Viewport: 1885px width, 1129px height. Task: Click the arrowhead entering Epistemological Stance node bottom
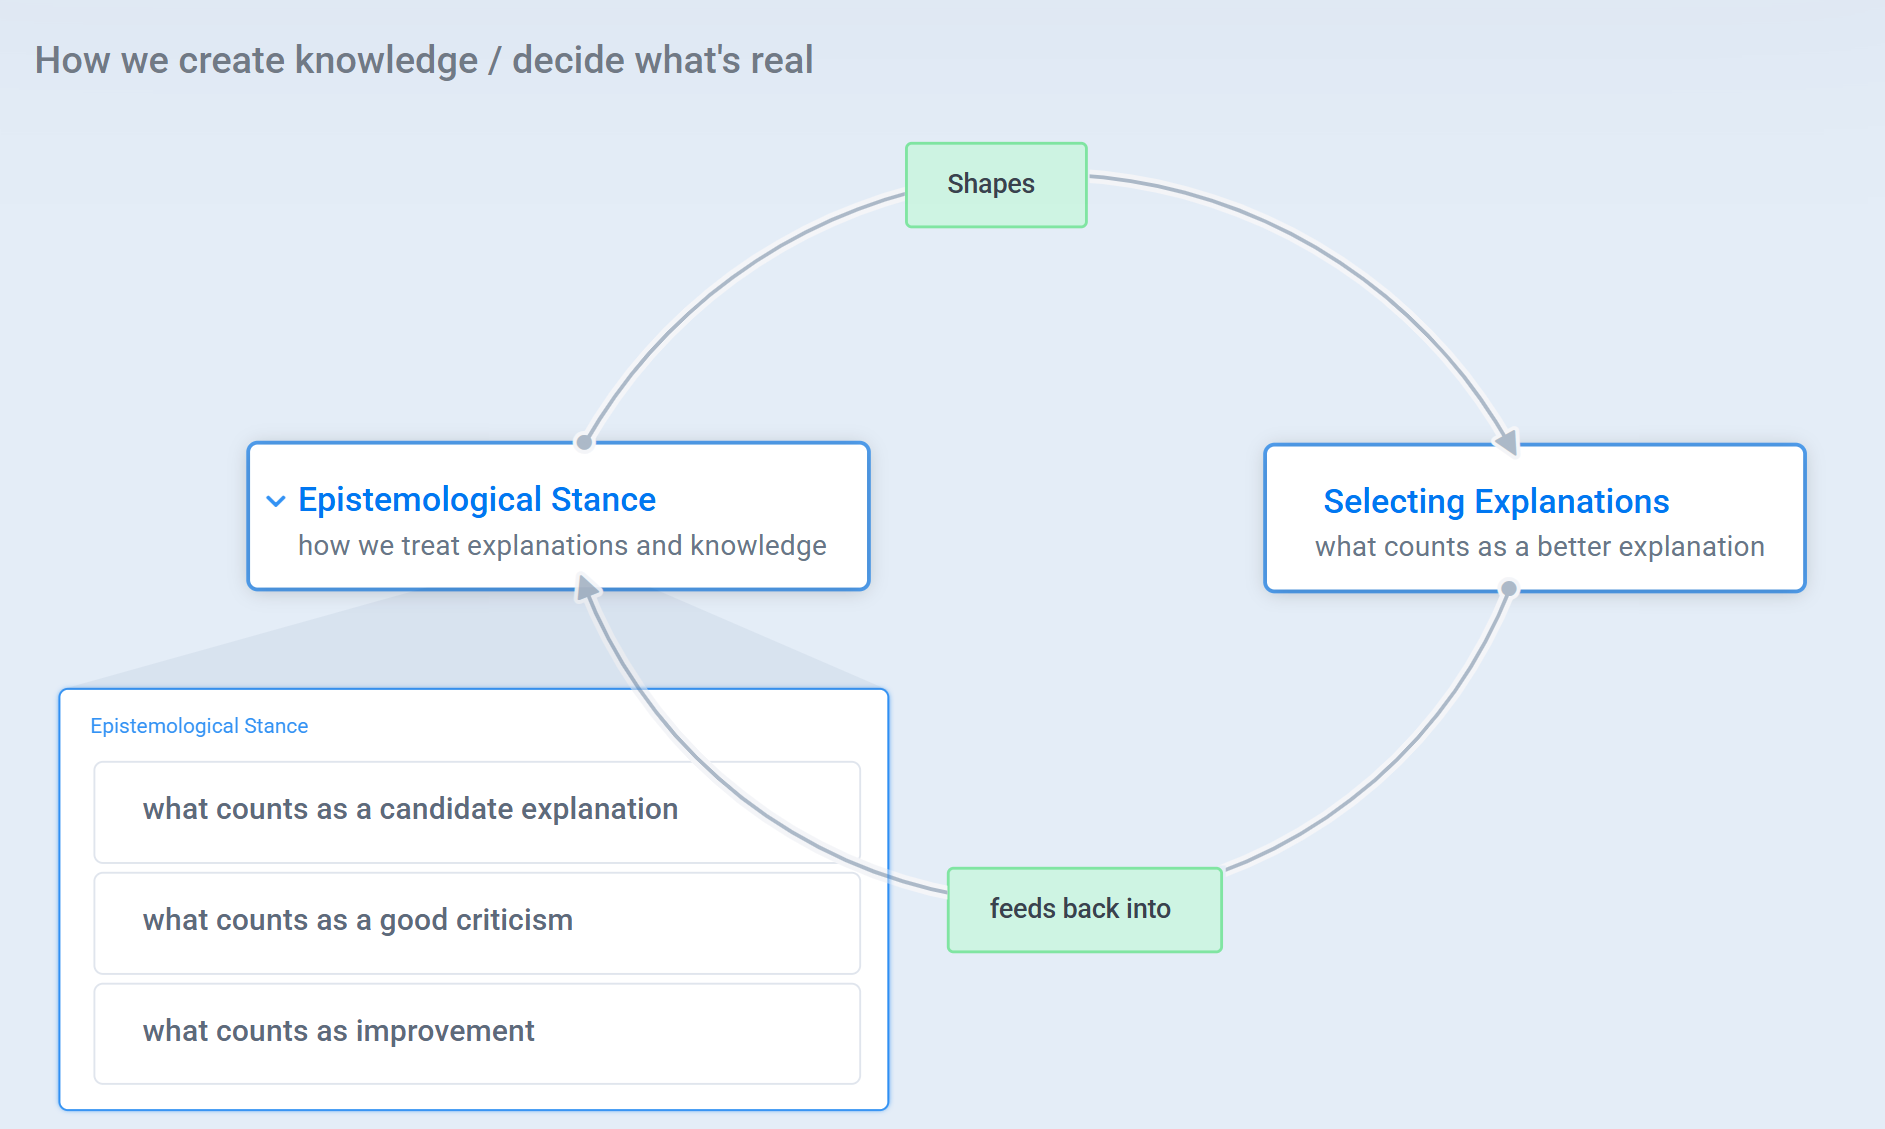pos(587,589)
